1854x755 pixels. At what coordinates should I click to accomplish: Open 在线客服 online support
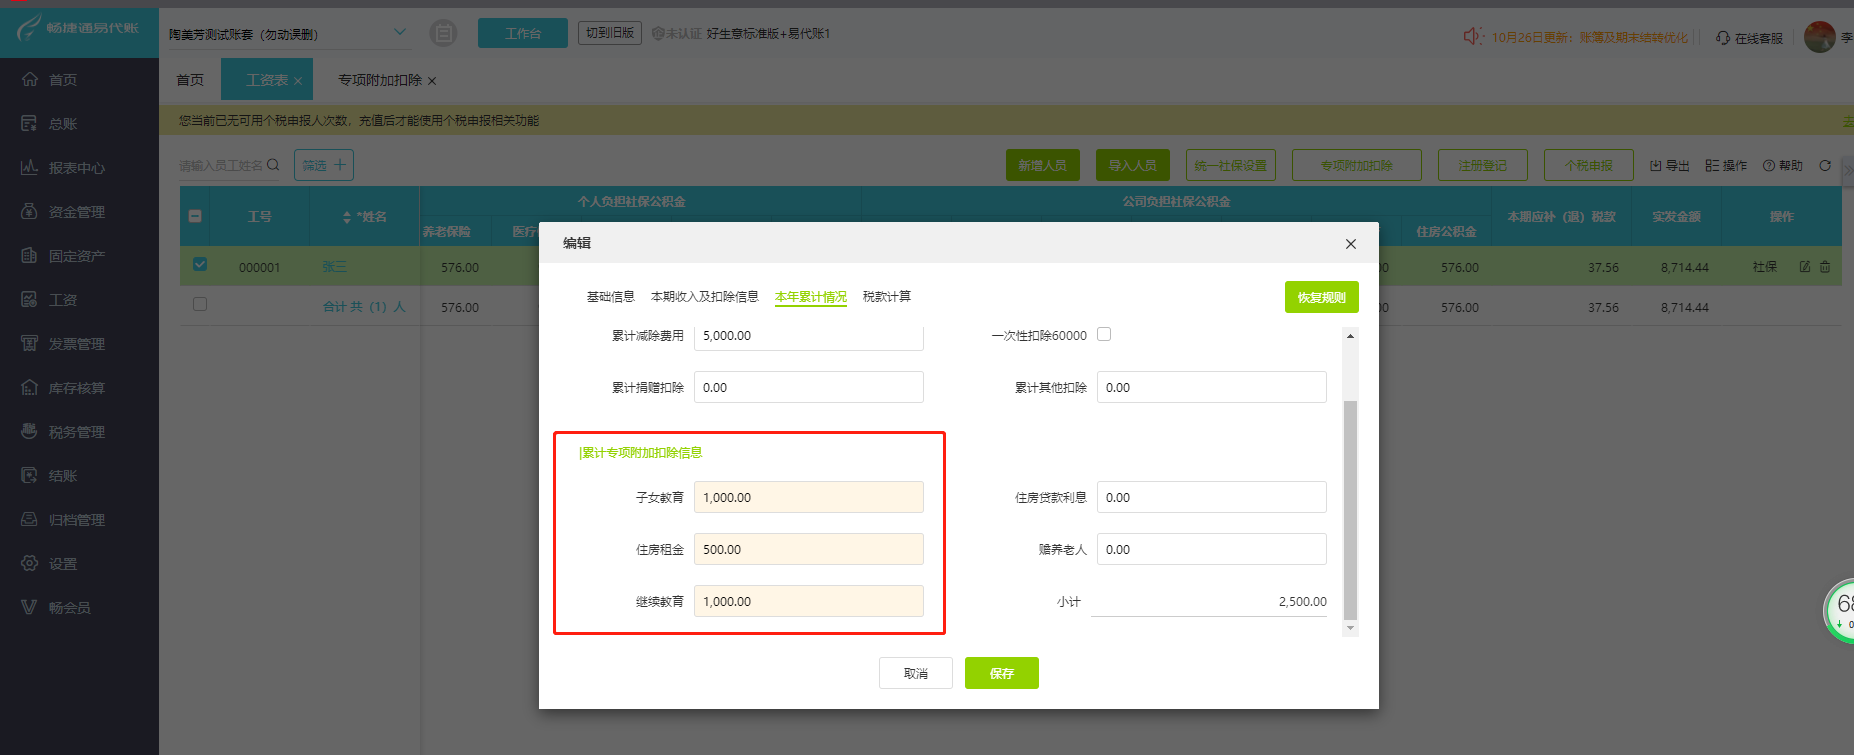[1750, 38]
